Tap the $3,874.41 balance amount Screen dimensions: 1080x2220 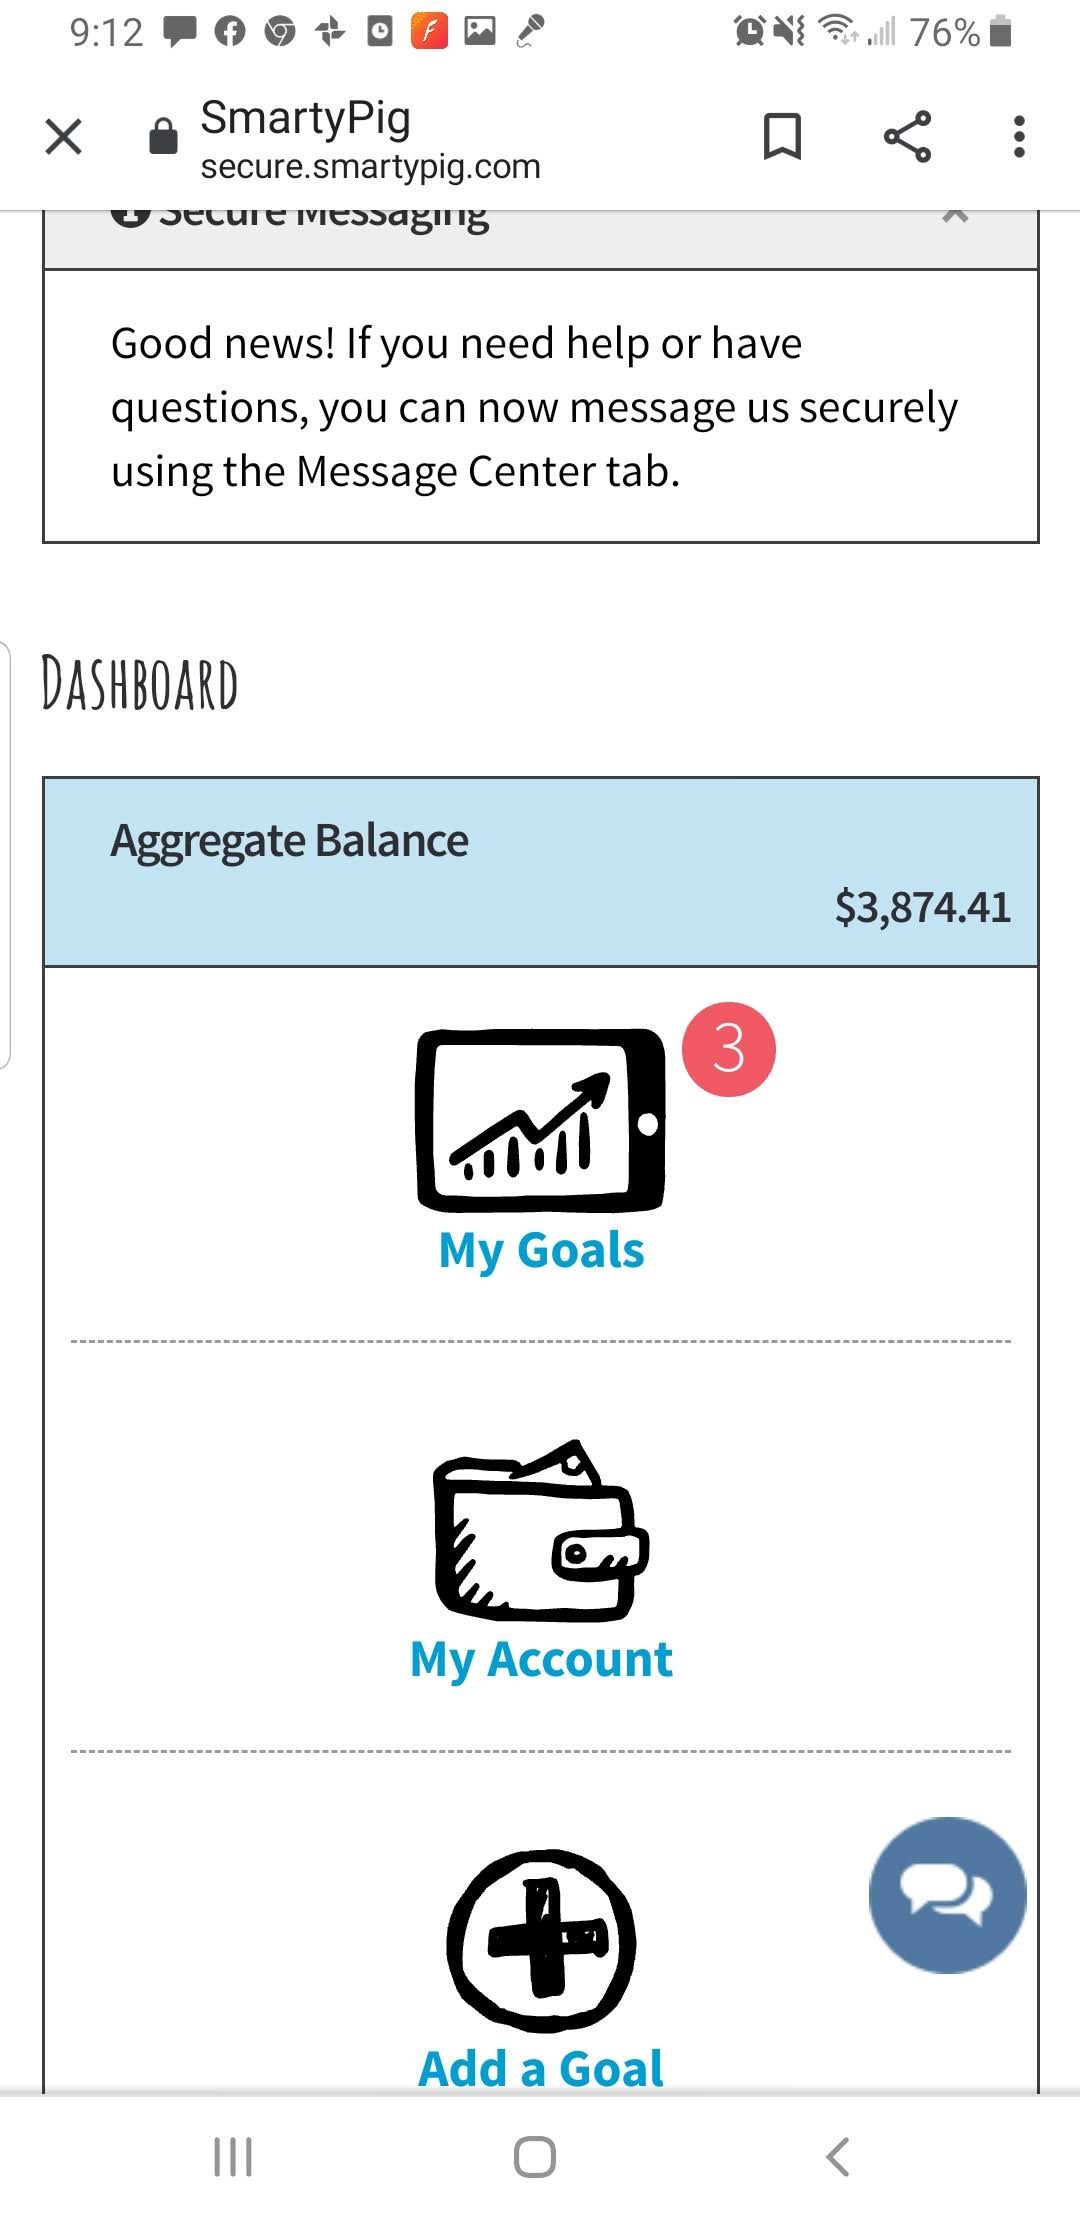(922, 908)
